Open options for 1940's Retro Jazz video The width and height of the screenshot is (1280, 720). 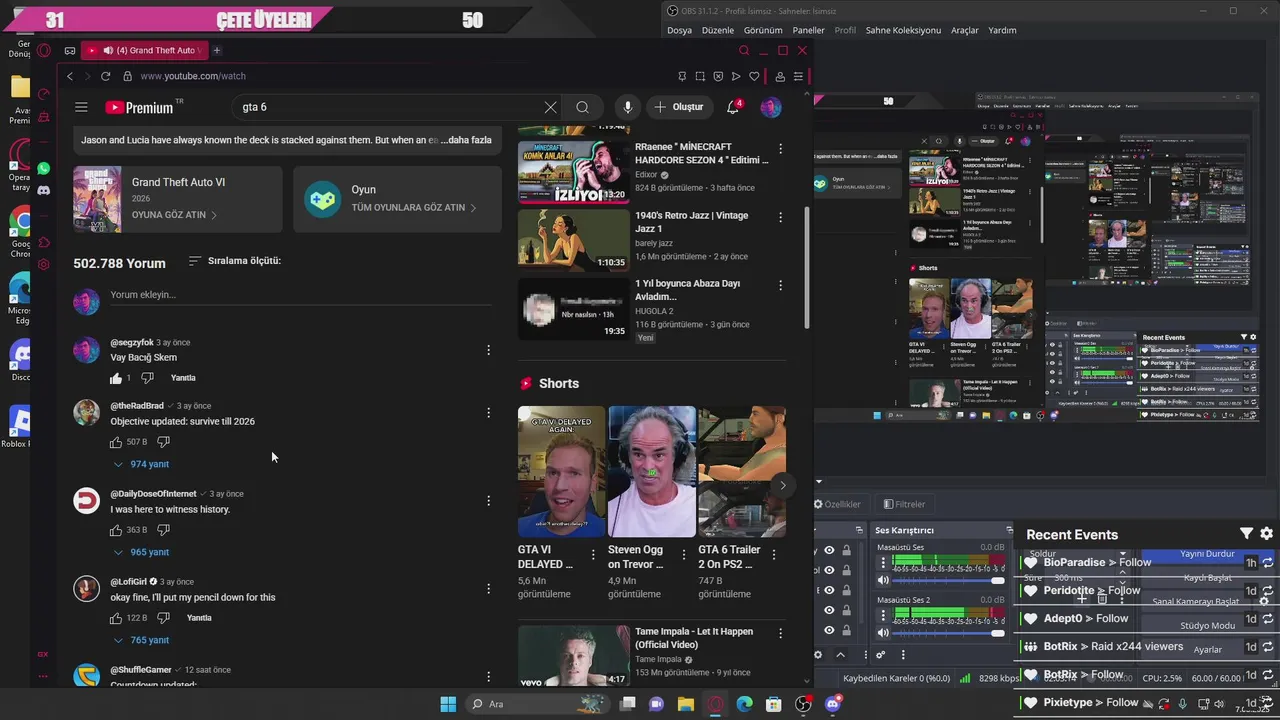pos(781,217)
